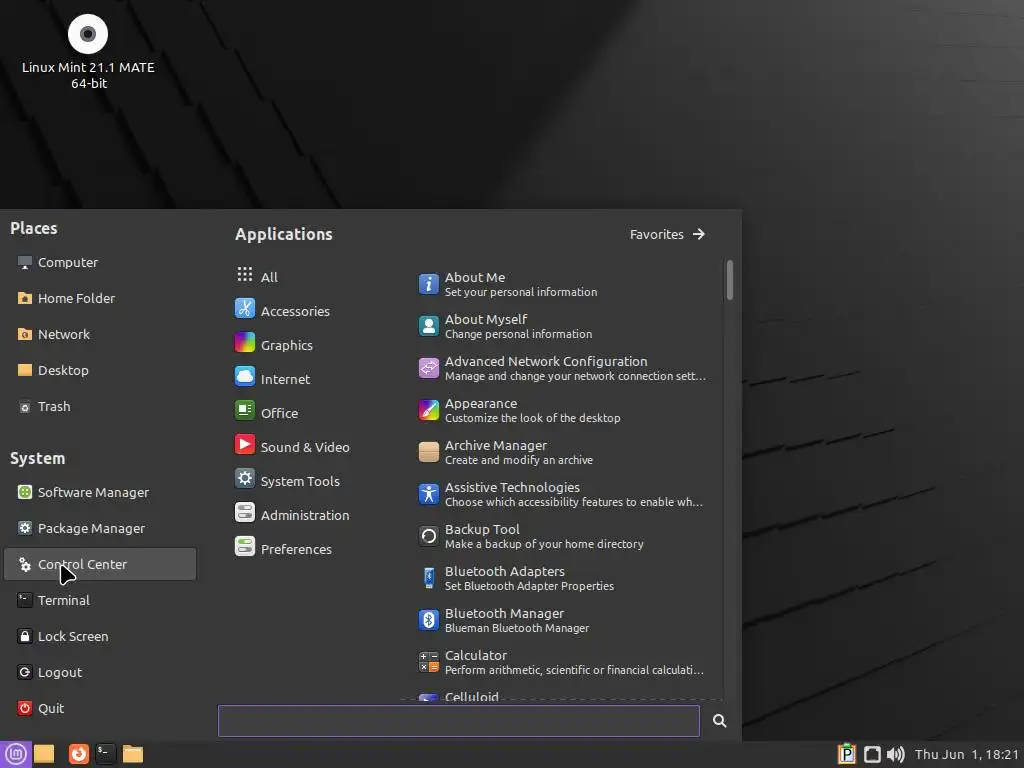Open the Home Folder place
The width and height of the screenshot is (1024, 768).
100,298
